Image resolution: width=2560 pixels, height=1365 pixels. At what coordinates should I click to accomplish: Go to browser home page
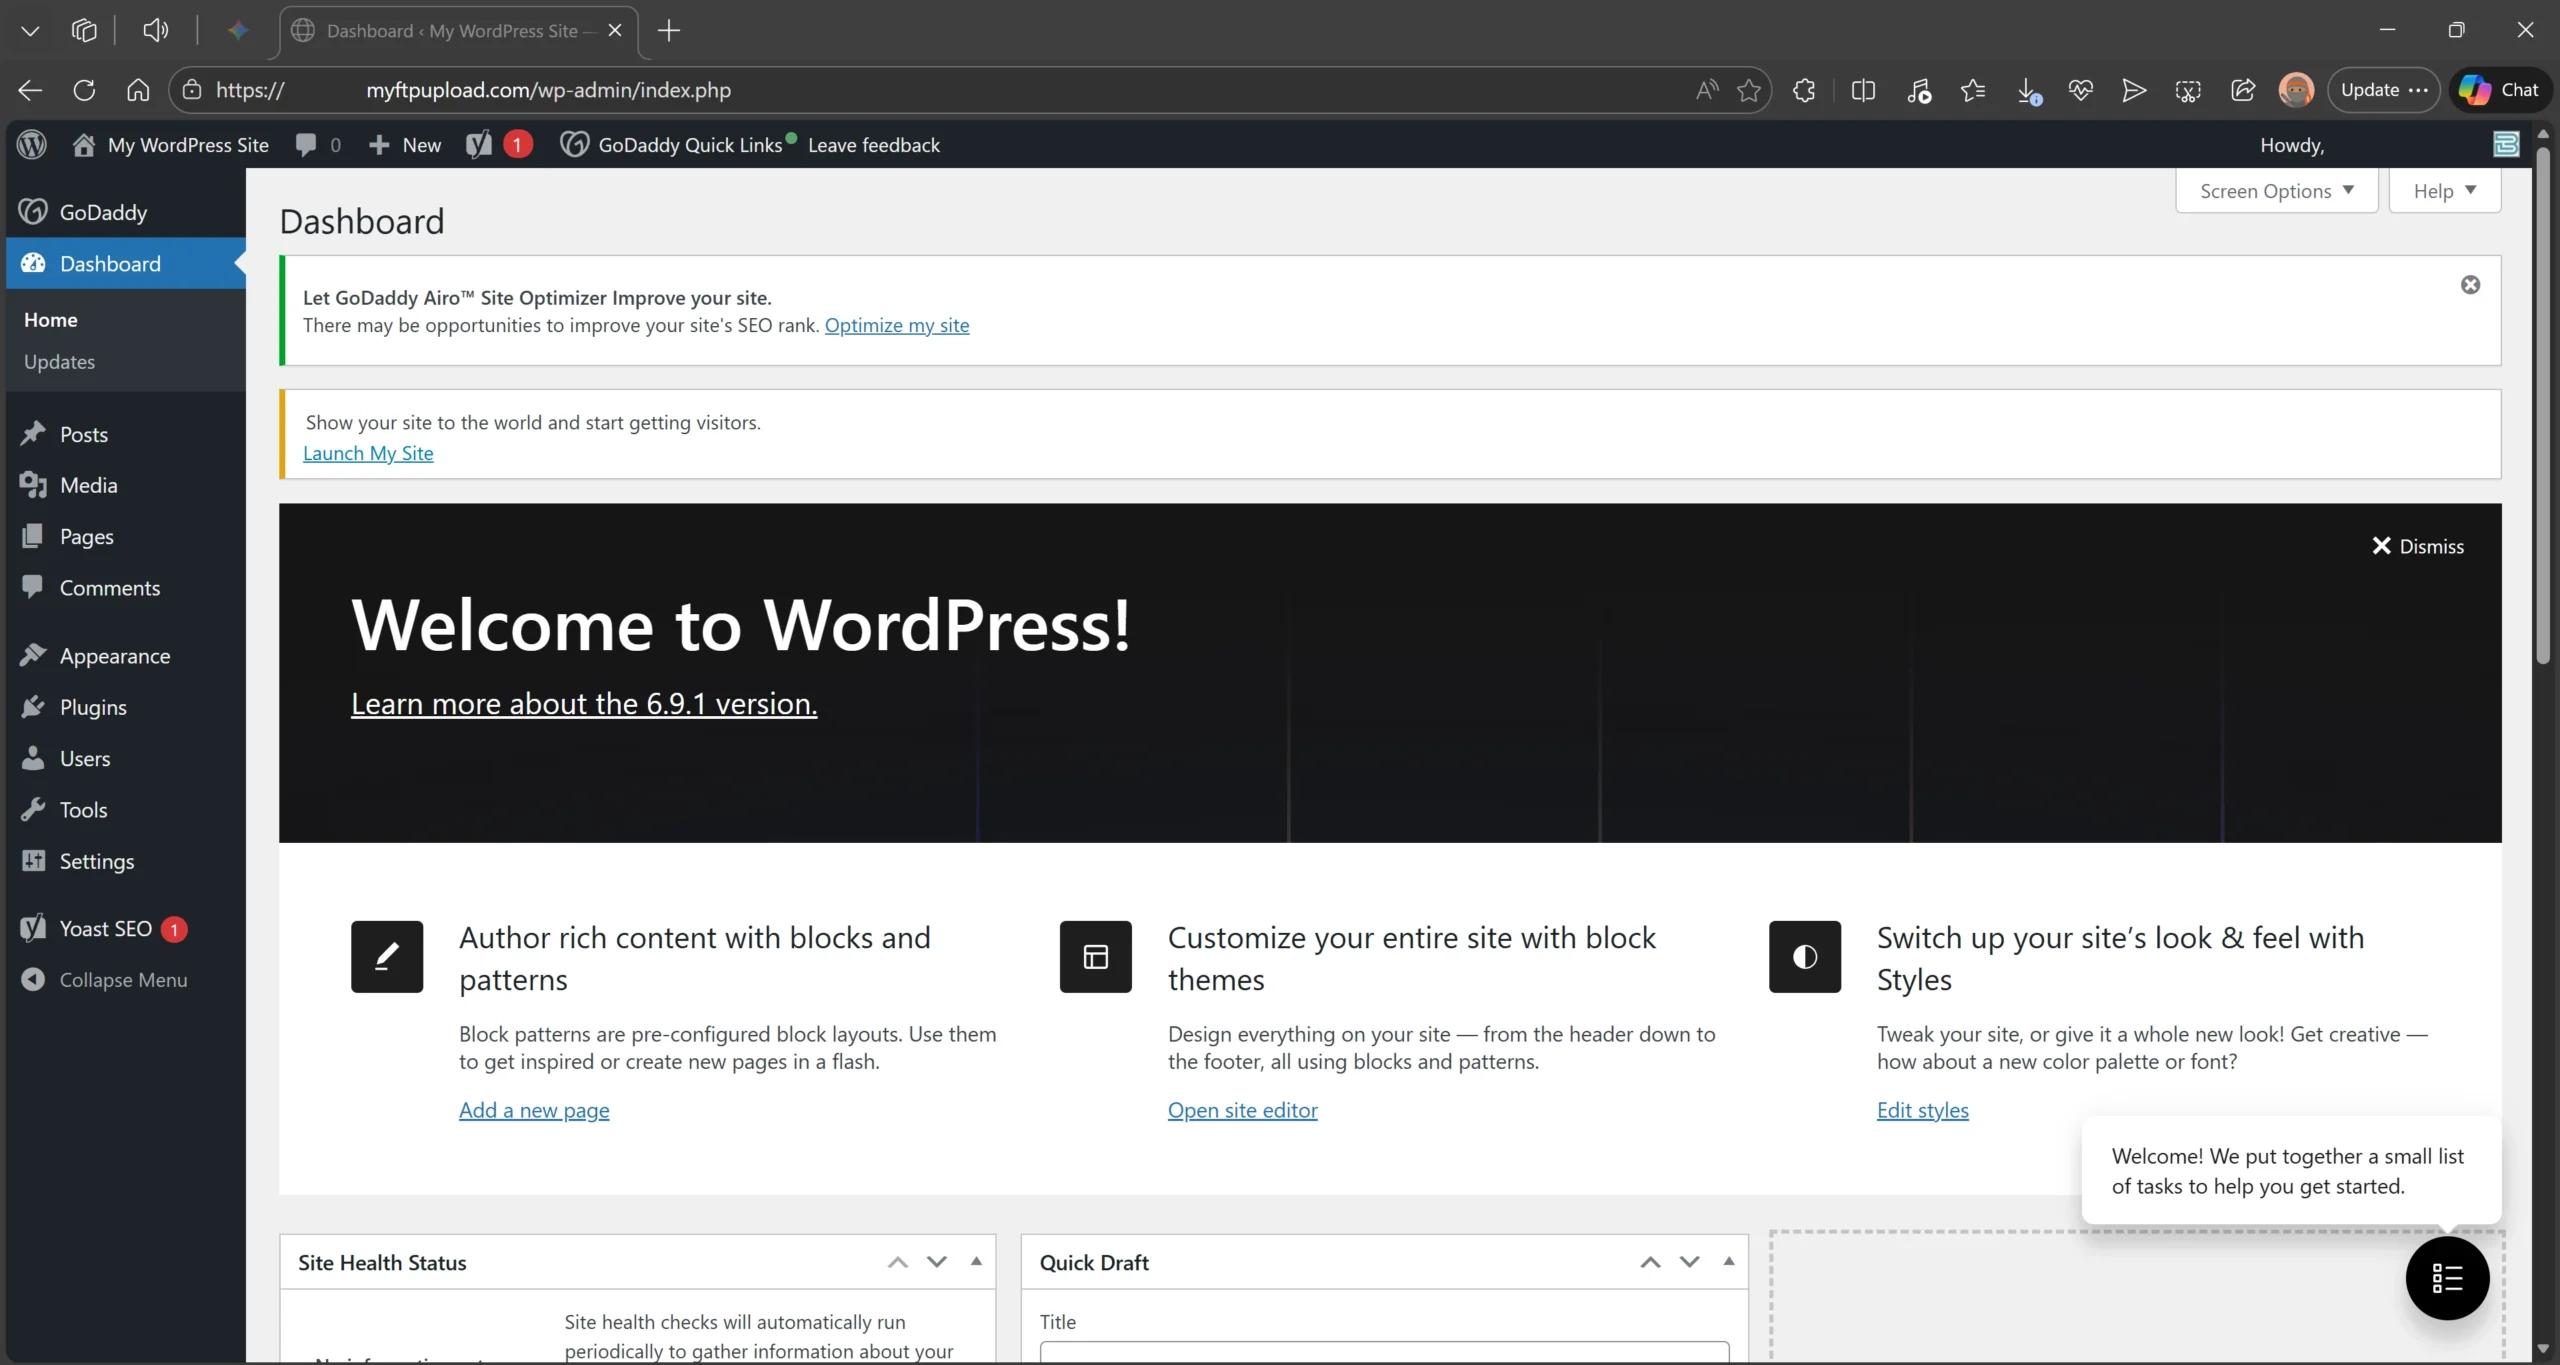coord(138,90)
